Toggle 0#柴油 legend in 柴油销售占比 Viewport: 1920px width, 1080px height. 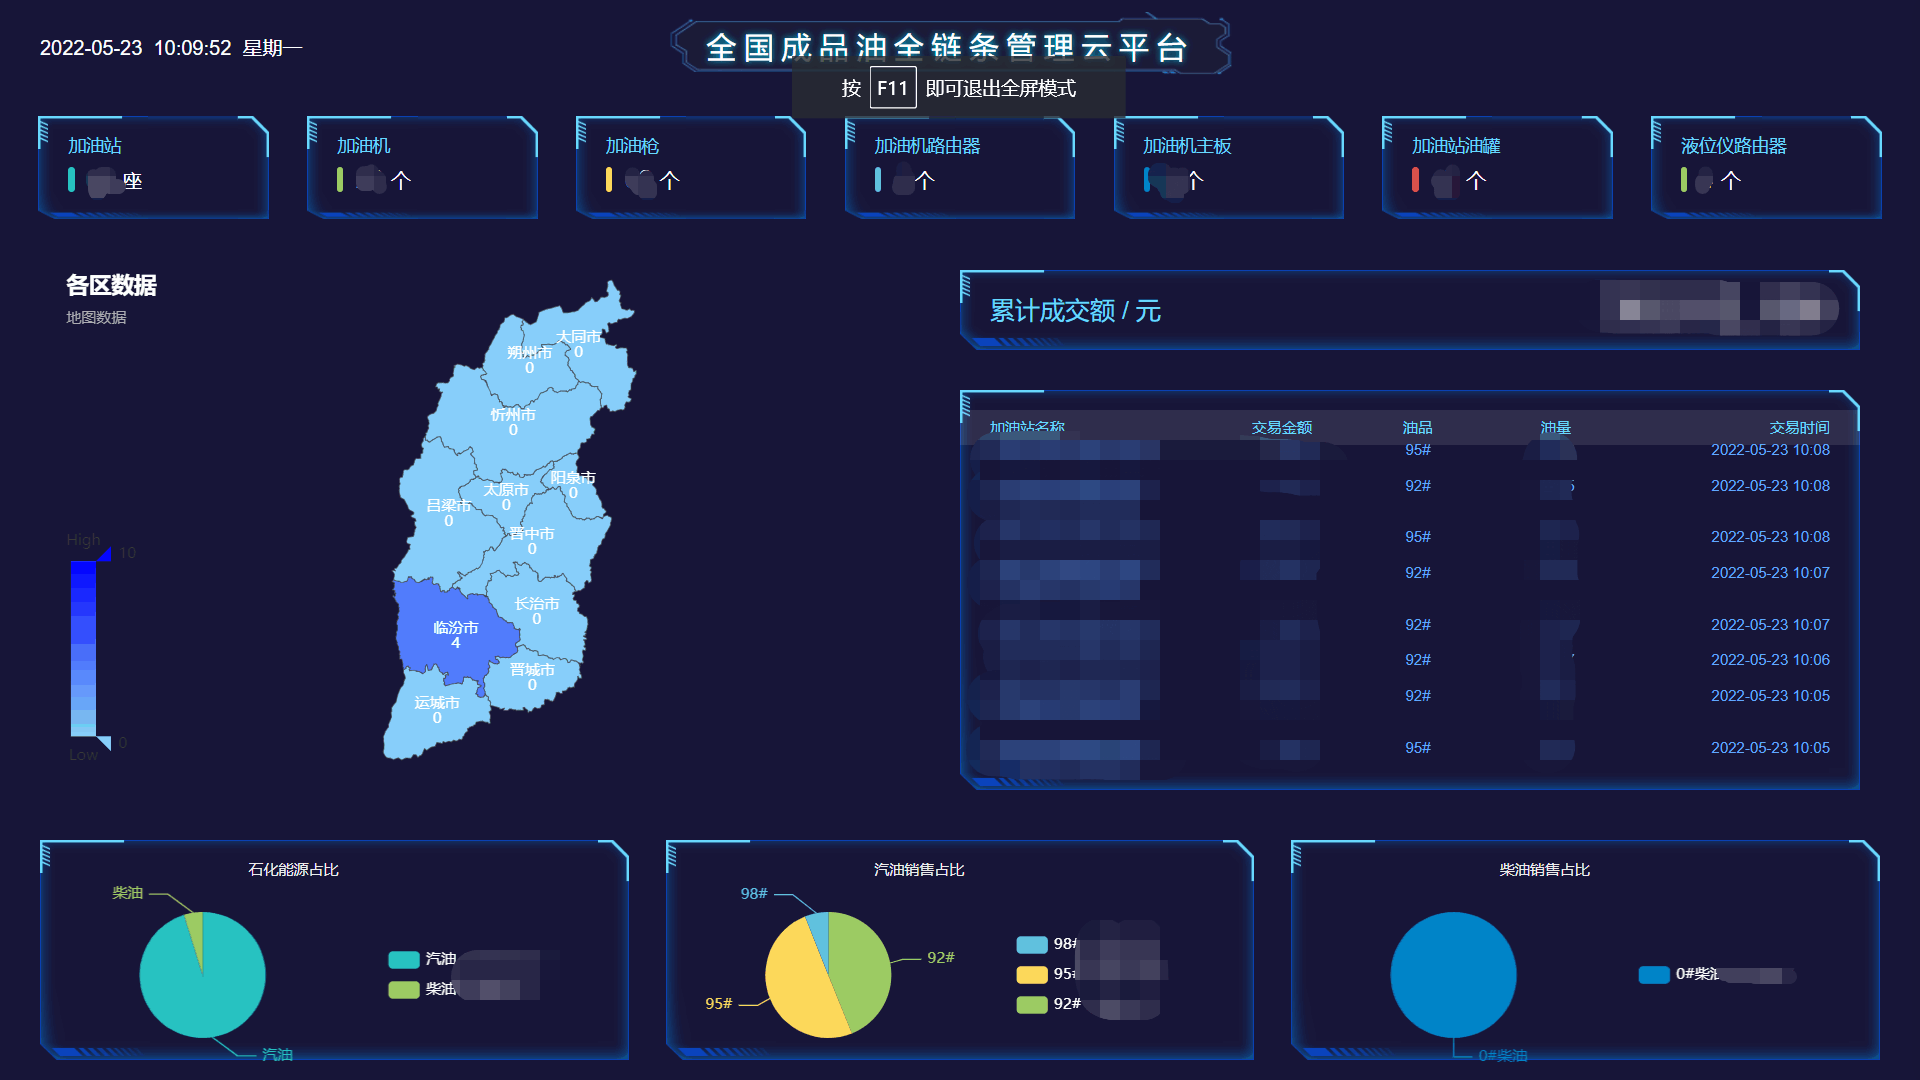1654,975
